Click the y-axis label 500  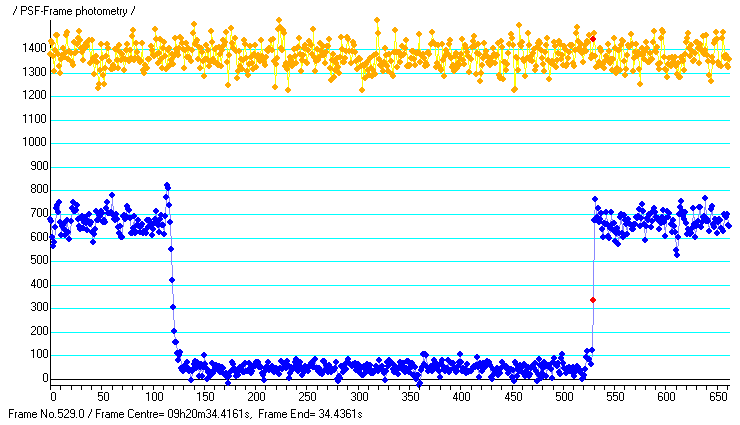39,260
